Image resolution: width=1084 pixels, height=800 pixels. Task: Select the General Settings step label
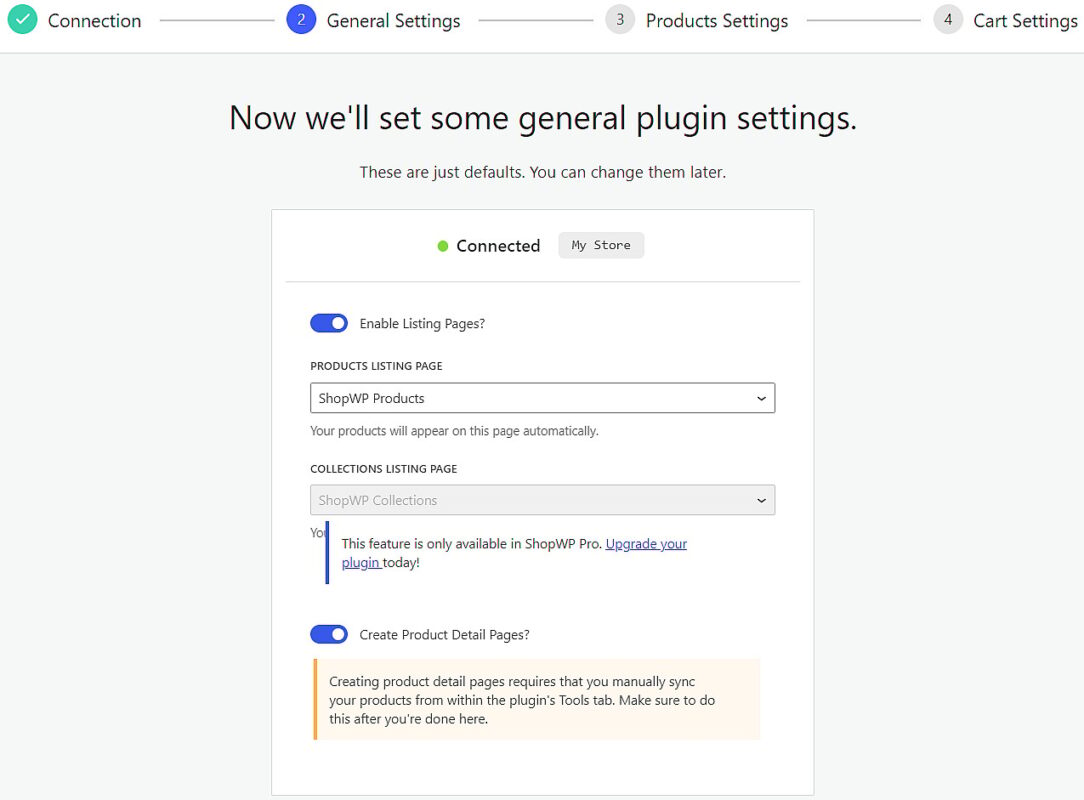[393, 21]
